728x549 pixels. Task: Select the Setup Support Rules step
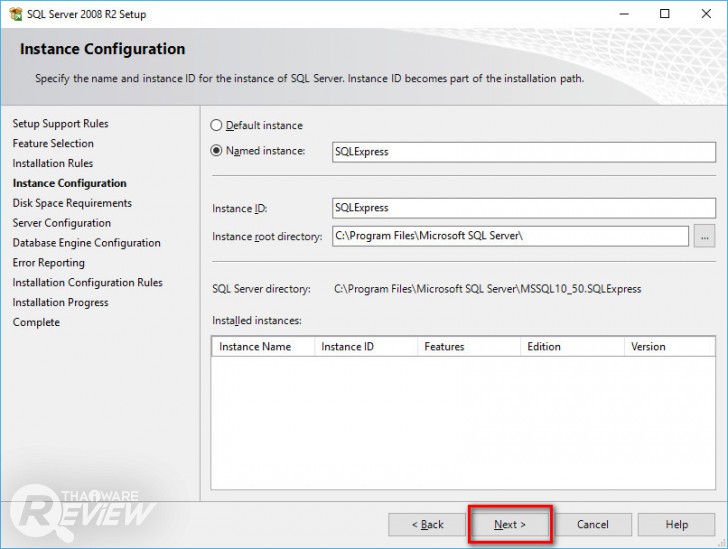pos(60,124)
